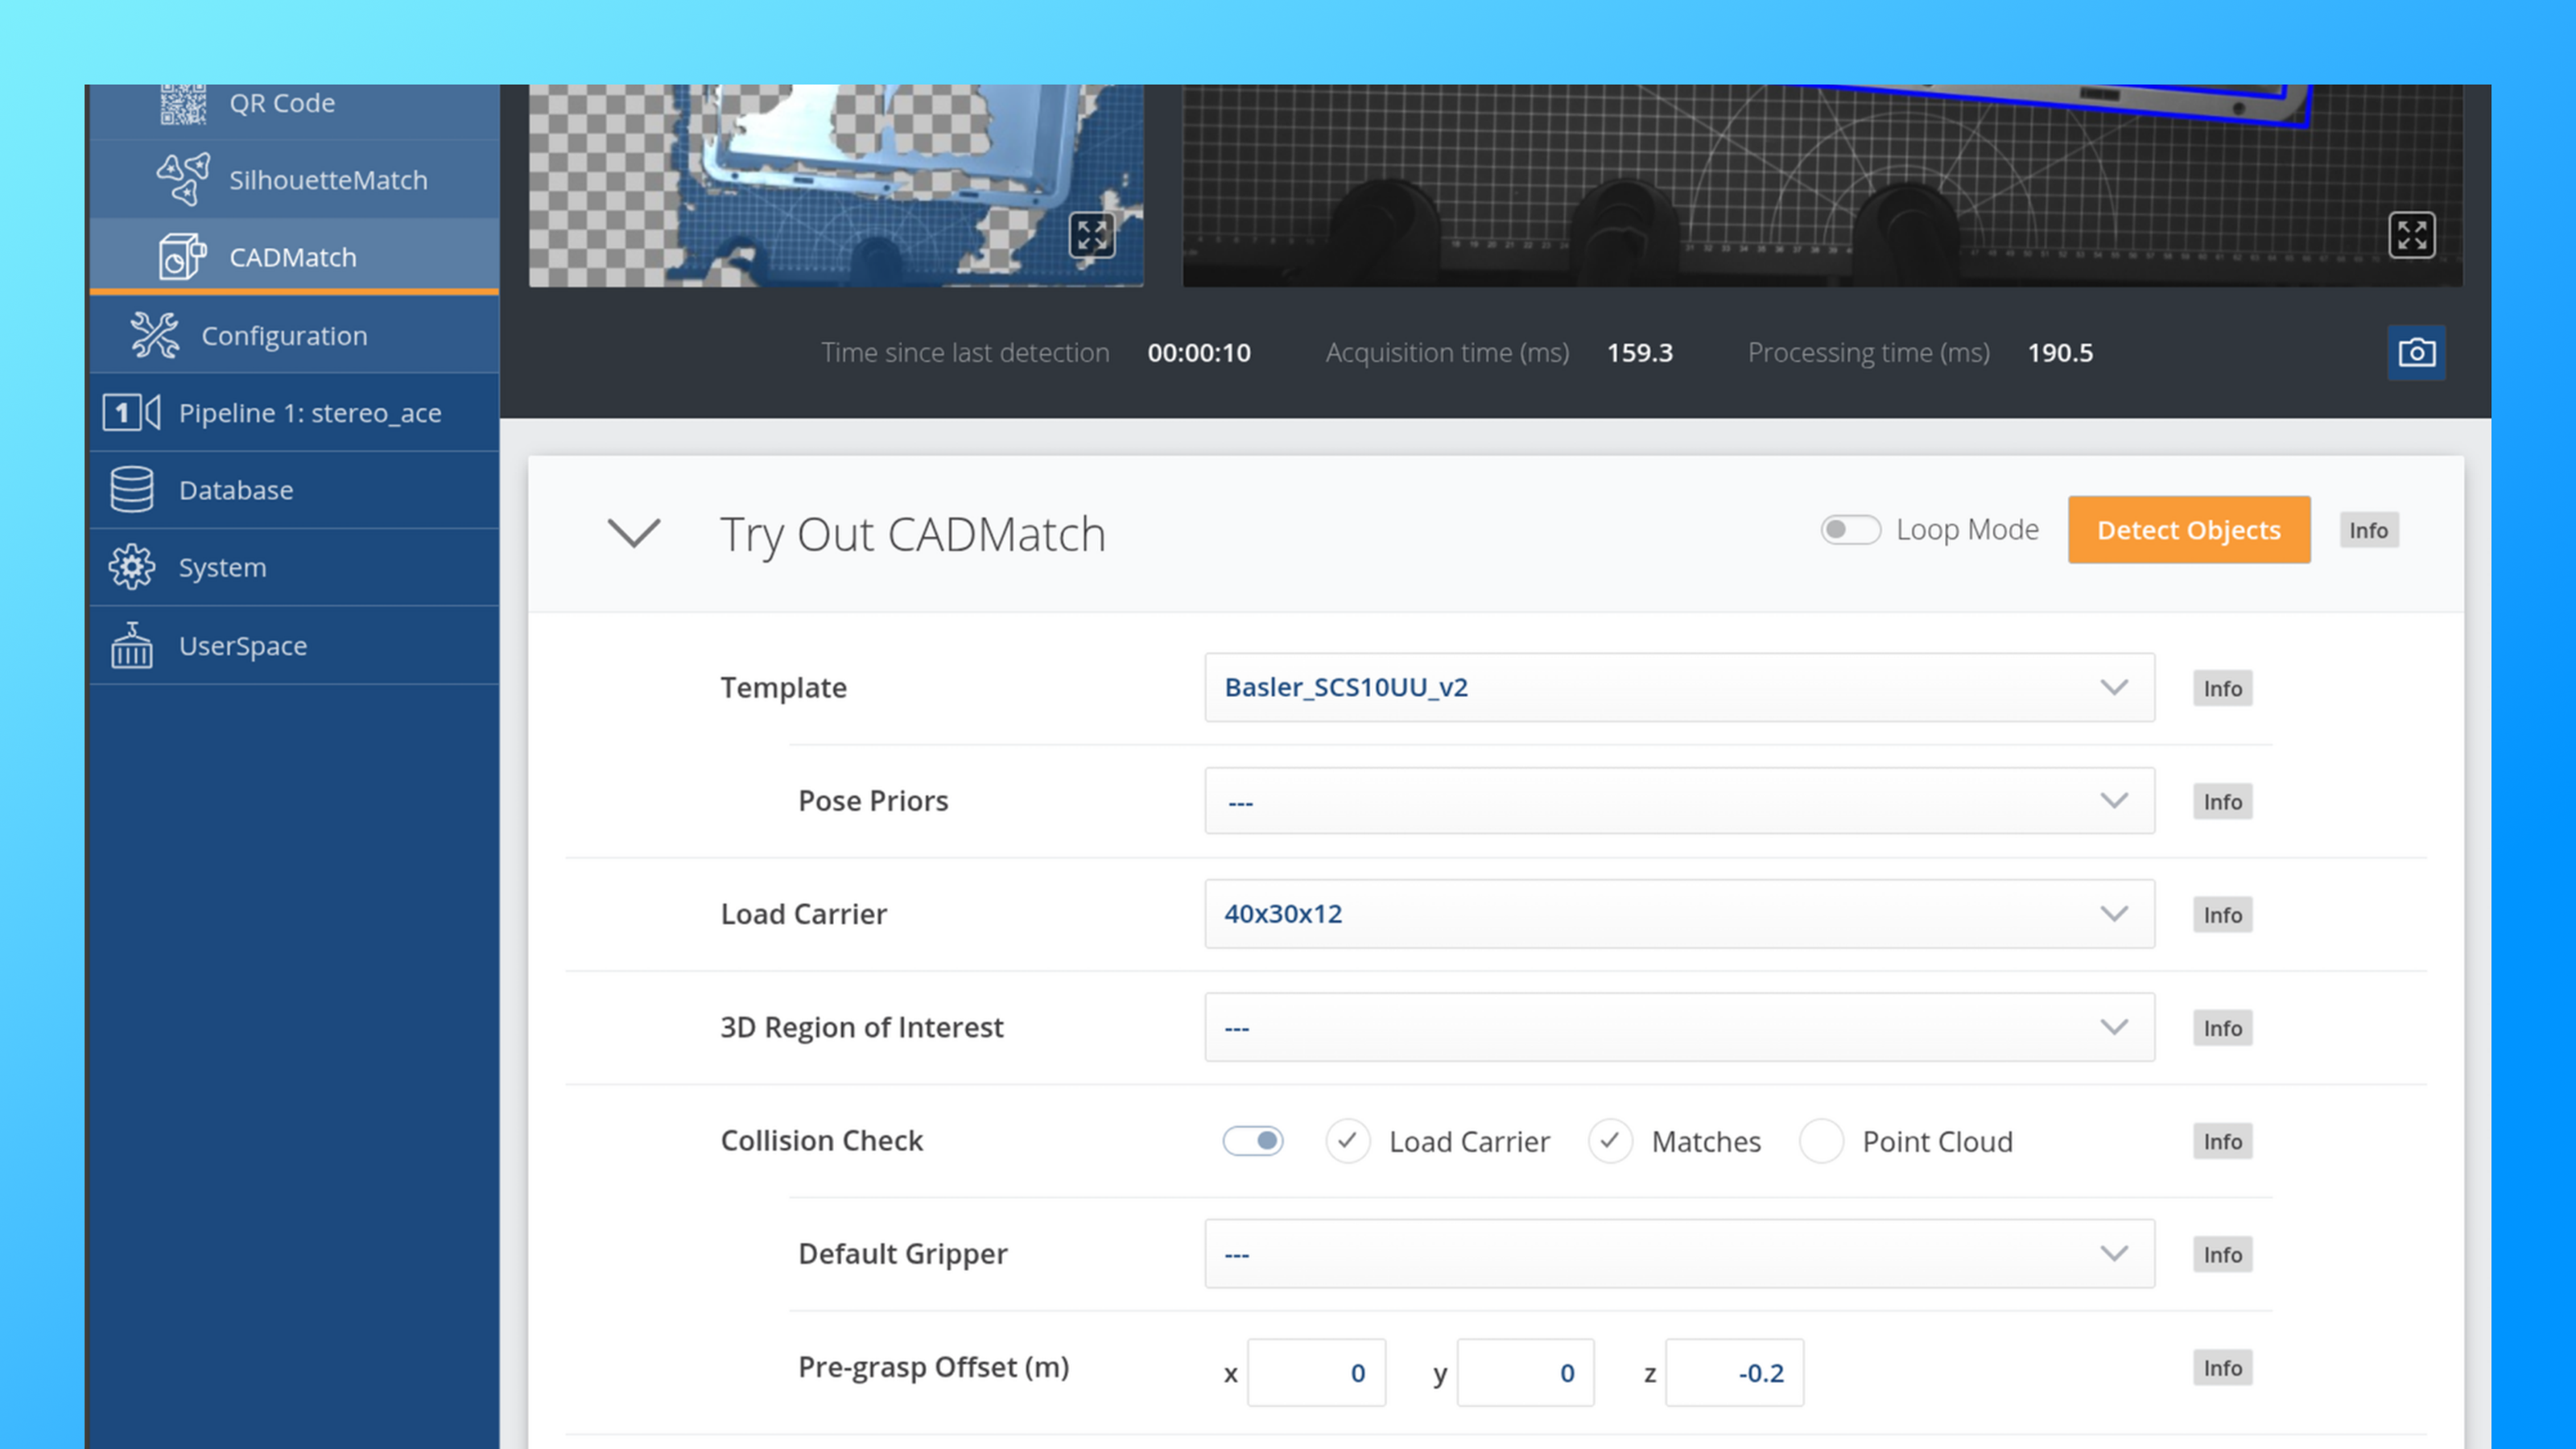Open Database via the stacked disks icon

[x=131, y=489]
